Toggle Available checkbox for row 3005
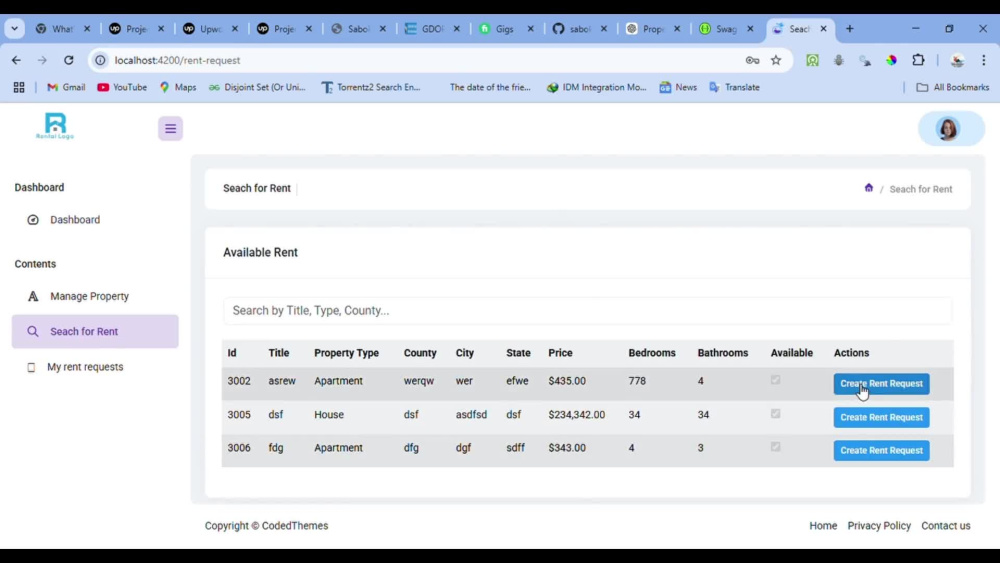The height and width of the screenshot is (563, 1000). coord(775,414)
